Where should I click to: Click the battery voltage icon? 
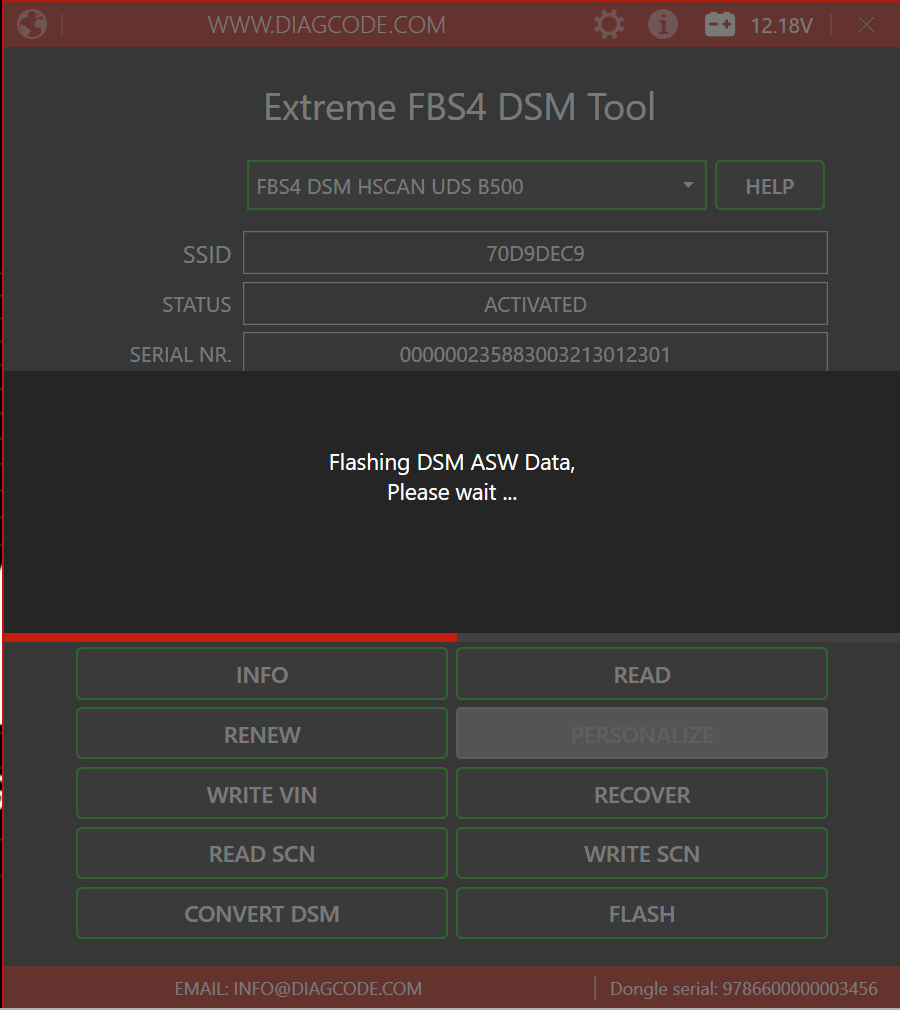720,25
